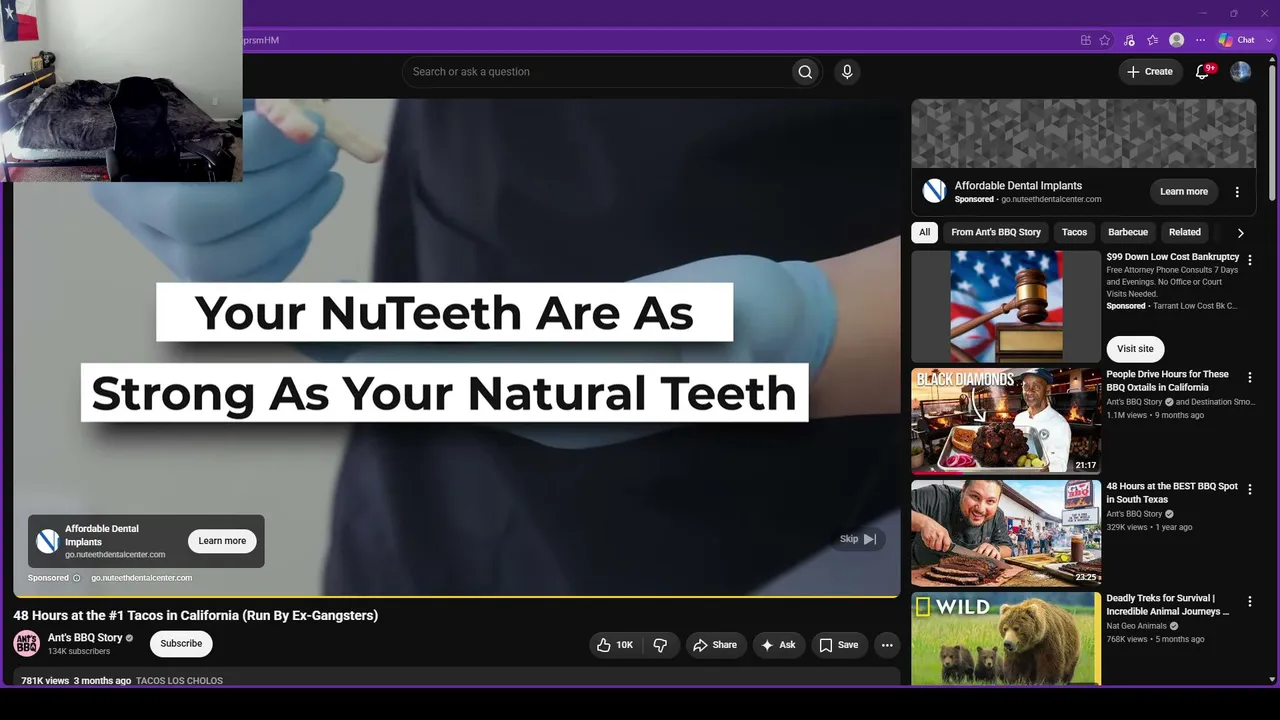Click "Nat Geo Animals" channel name
The image size is (1280, 720).
1136,626
